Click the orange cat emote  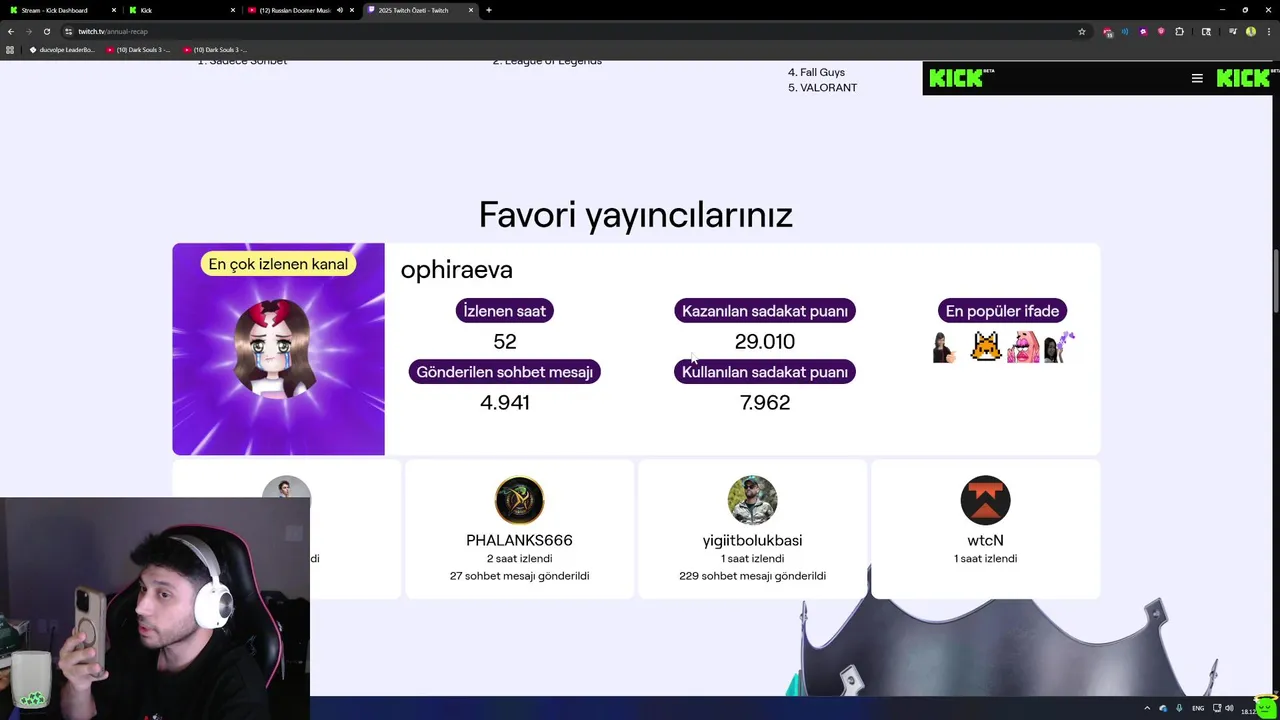pos(986,347)
